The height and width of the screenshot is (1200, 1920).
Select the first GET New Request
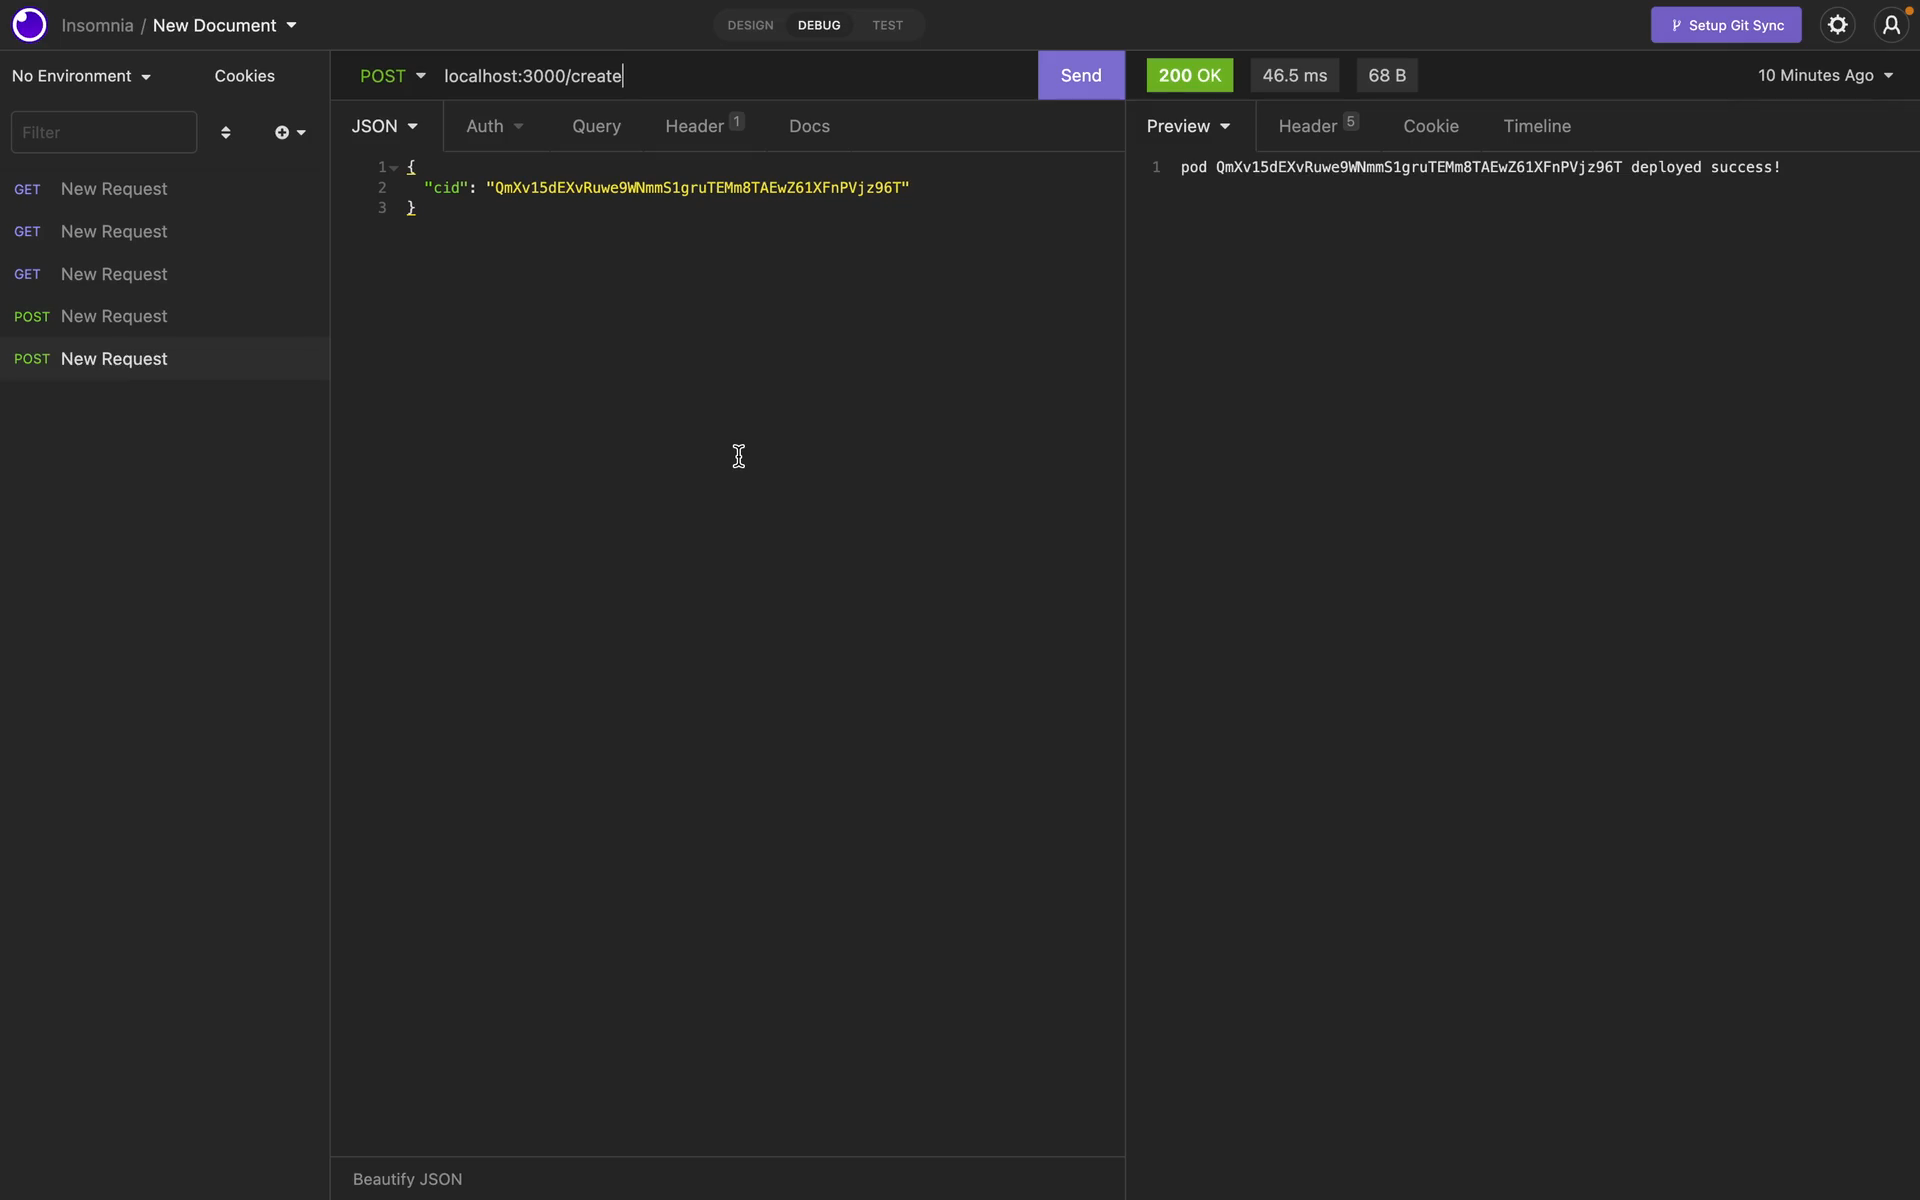point(164,189)
